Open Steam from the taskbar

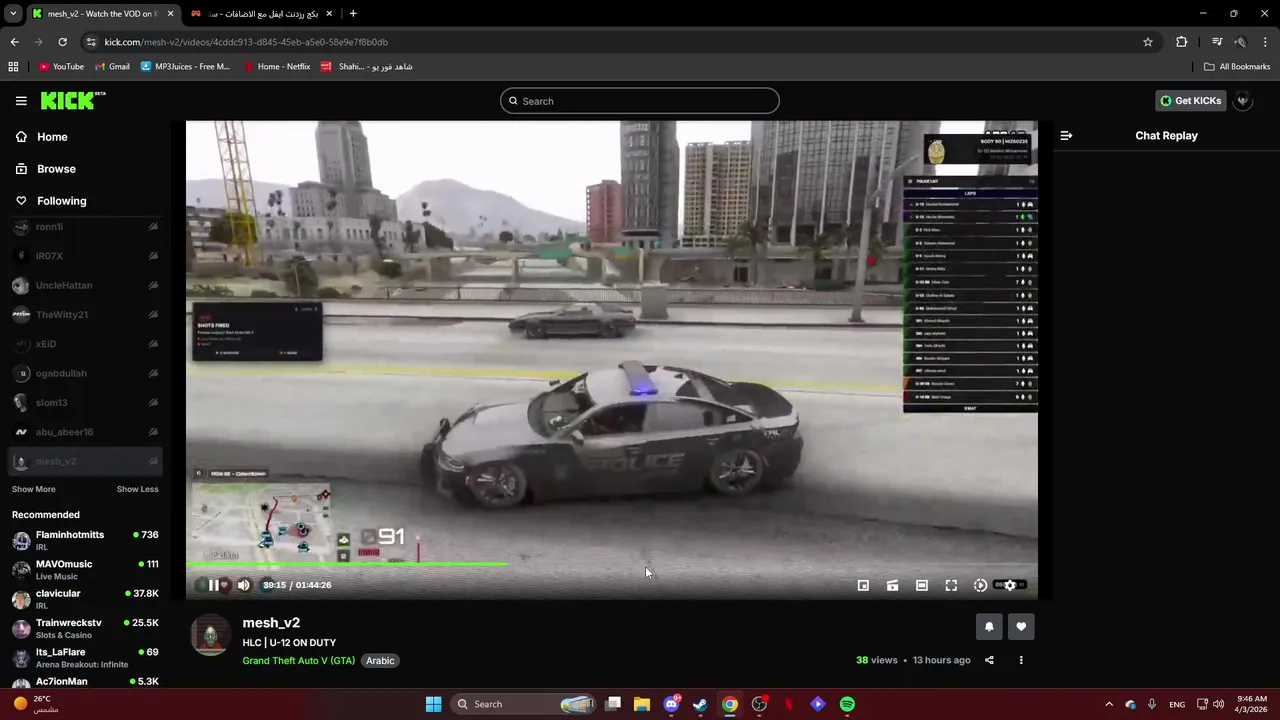point(700,704)
